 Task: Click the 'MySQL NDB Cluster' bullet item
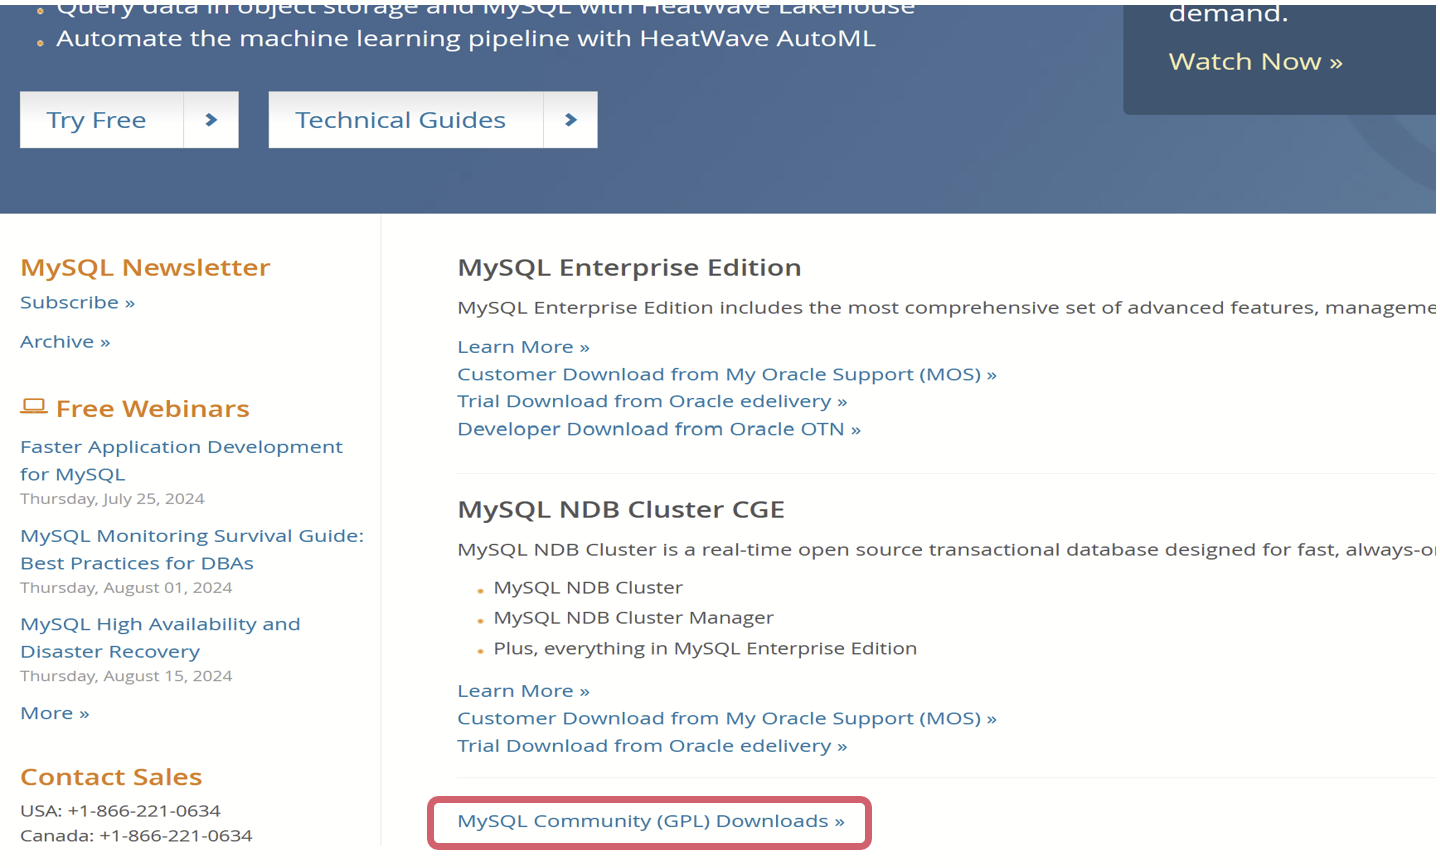point(588,588)
